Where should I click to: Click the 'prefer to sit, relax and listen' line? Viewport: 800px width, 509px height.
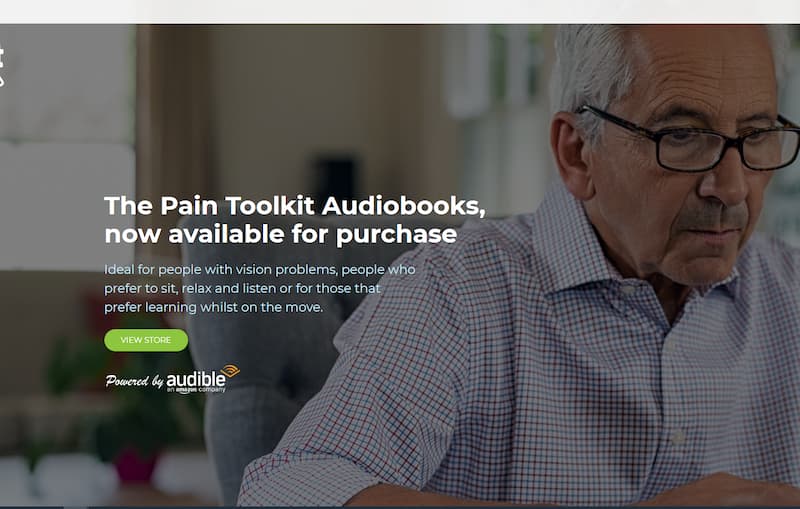click(242, 288)
